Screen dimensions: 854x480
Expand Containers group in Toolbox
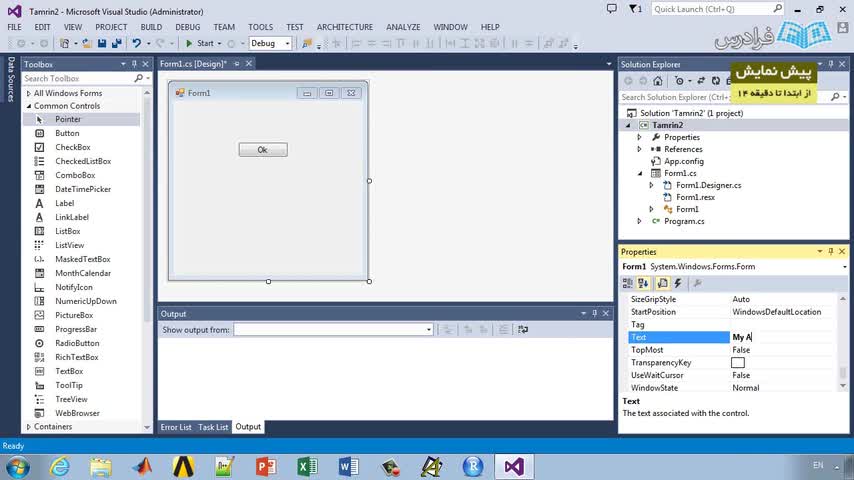coord(28,427)
